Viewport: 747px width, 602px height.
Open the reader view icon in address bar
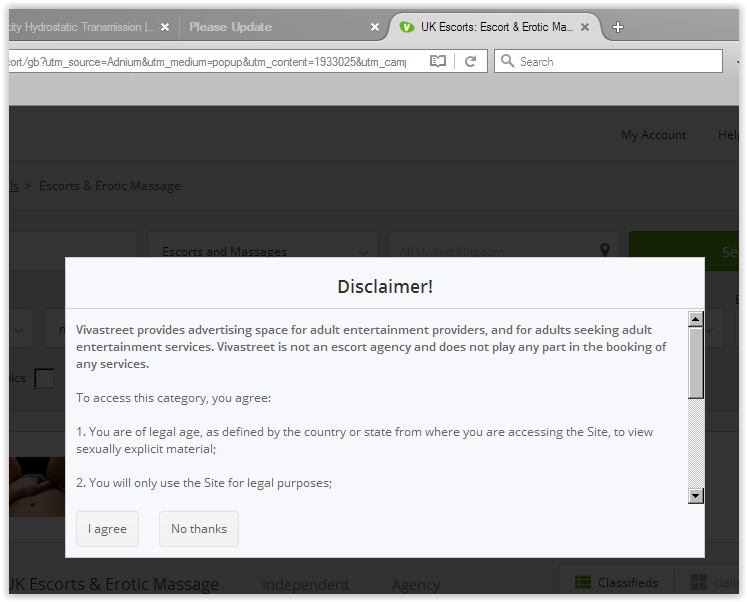click(x=437, y=61)
